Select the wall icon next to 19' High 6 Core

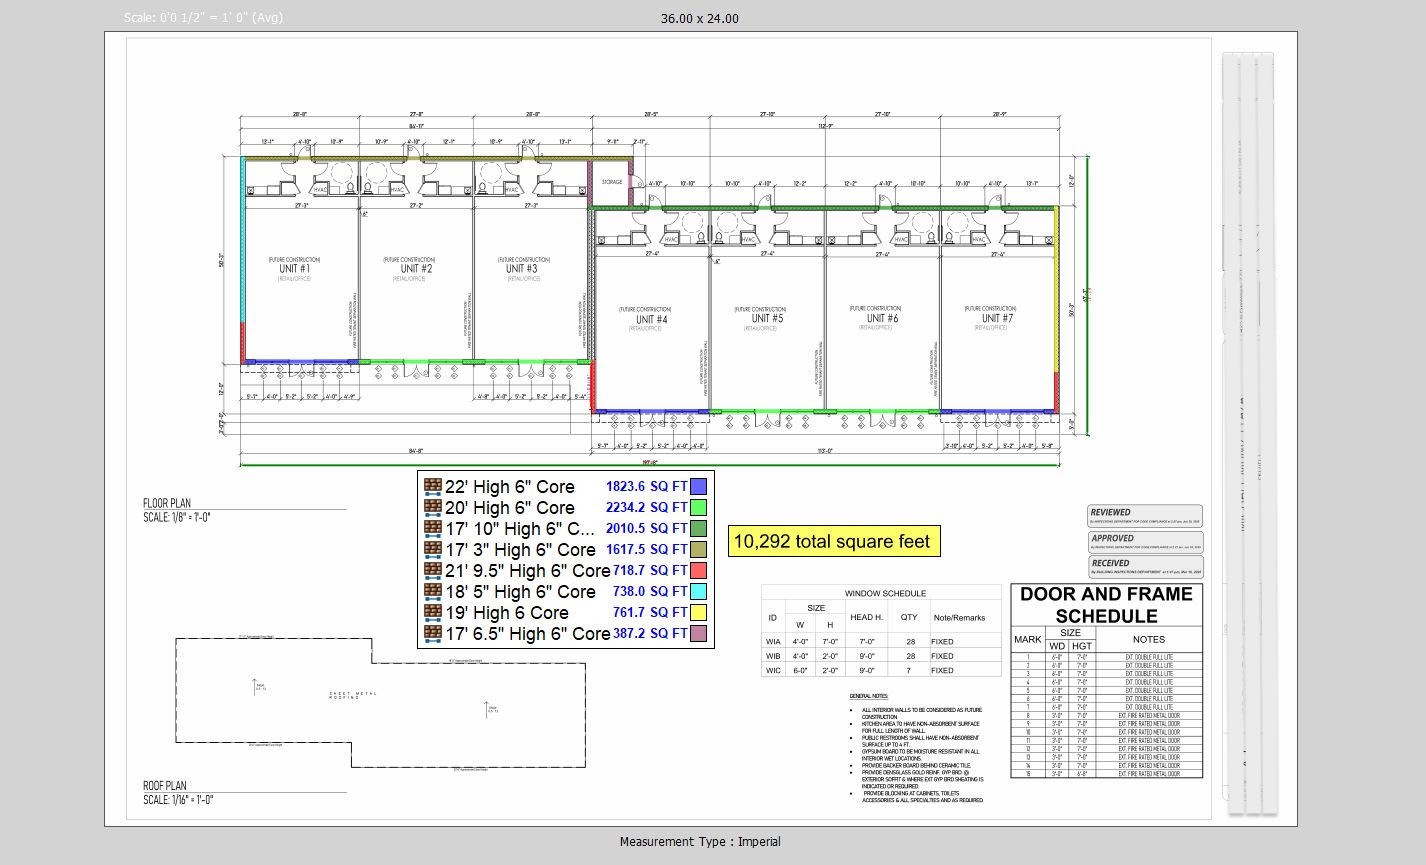[433, 612]
